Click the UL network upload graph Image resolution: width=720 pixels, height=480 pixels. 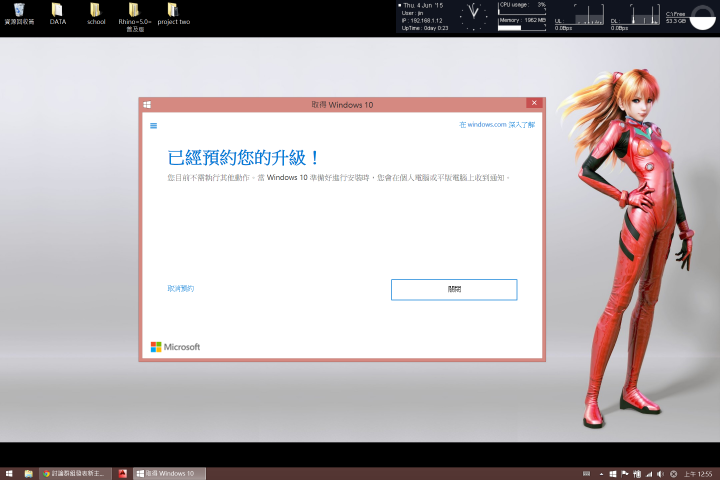click(x=579, y=17)
